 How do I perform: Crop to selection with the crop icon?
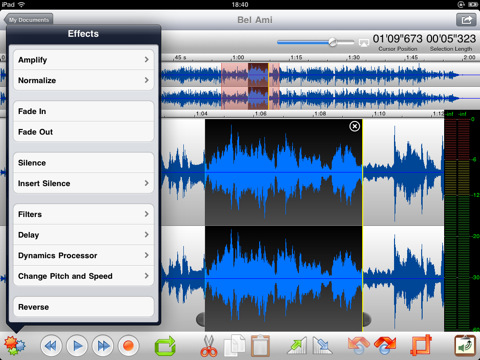click(421, 346)
